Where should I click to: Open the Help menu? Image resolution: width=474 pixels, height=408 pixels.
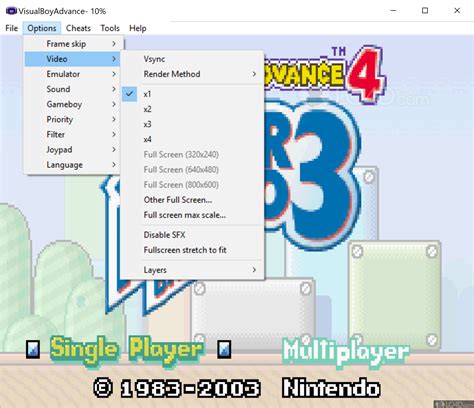pyautogui.click(x=138, y=28)
